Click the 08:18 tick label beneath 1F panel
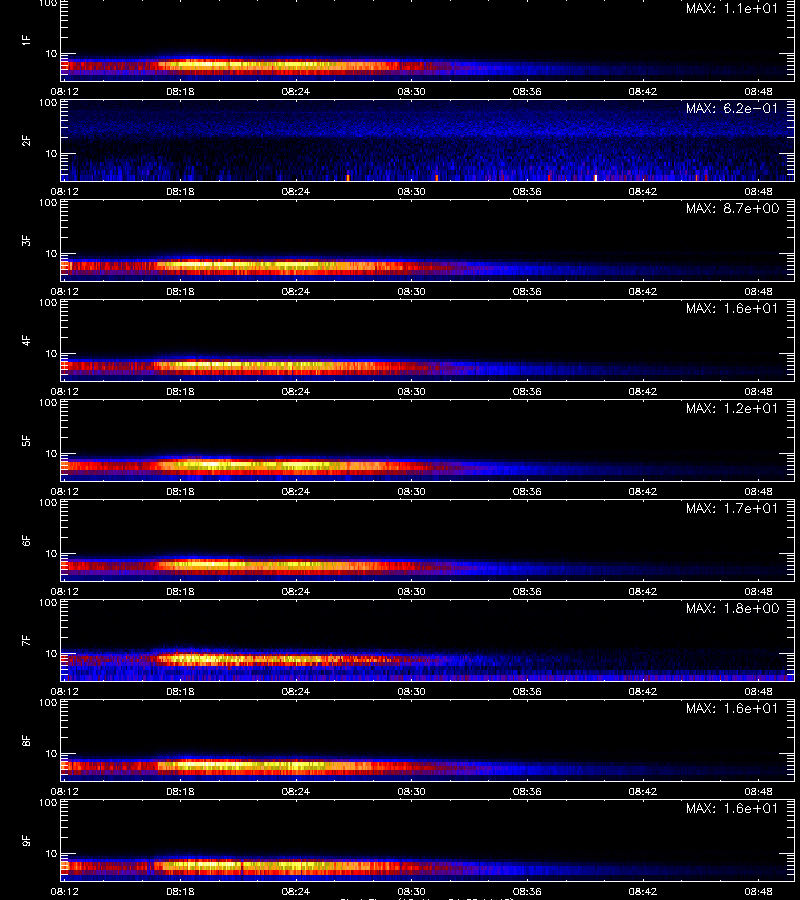The height and width of the screenshot is (900, 800). (180, 91)
